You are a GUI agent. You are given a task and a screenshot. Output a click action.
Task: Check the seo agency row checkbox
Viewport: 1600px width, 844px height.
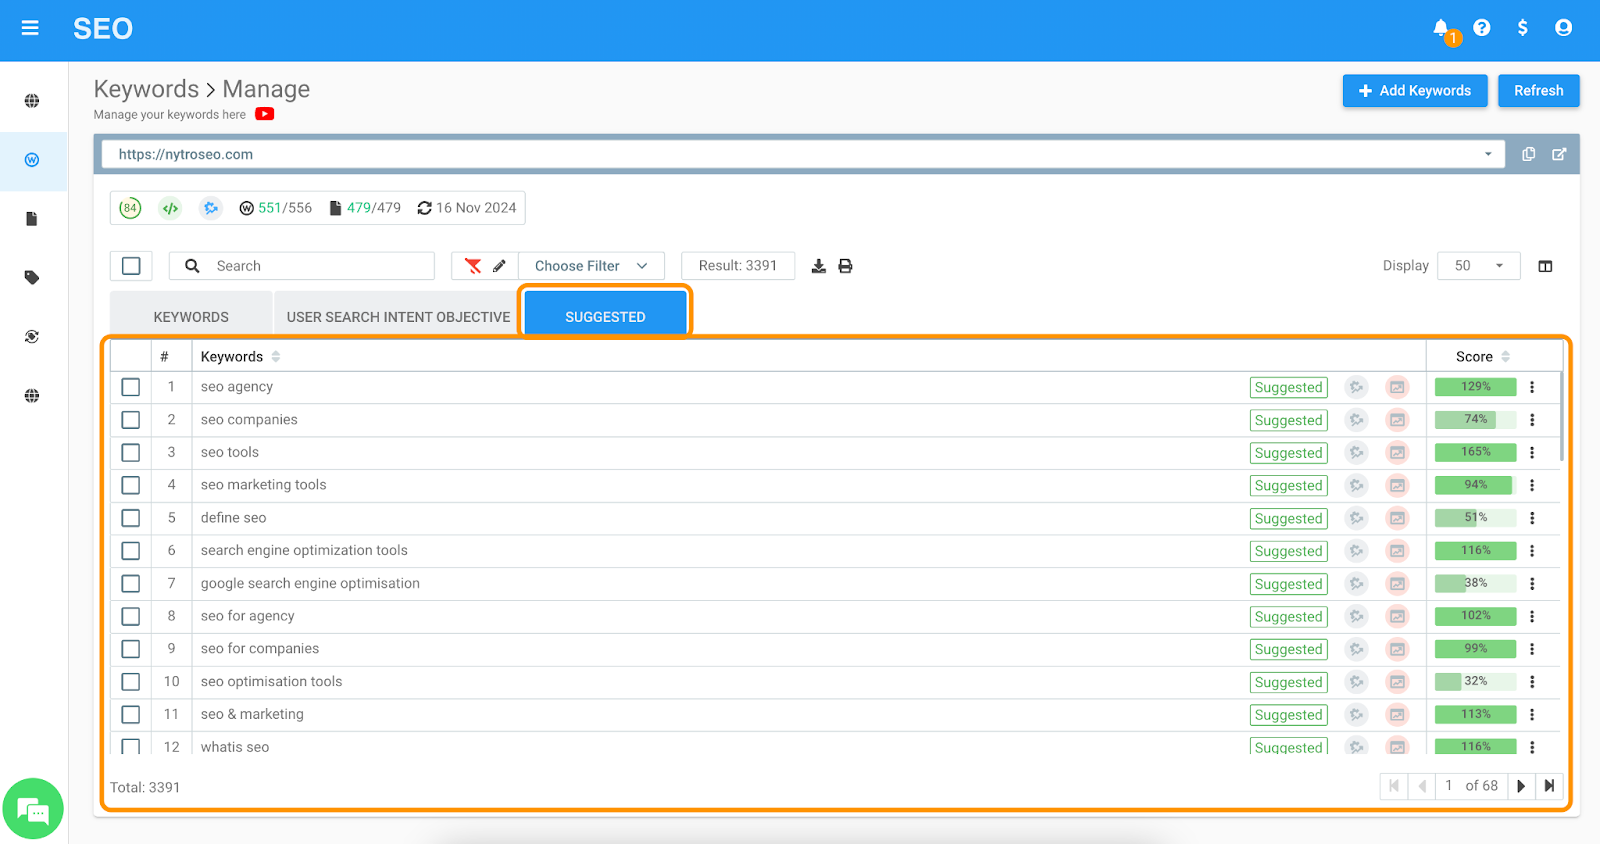[131, 387]
